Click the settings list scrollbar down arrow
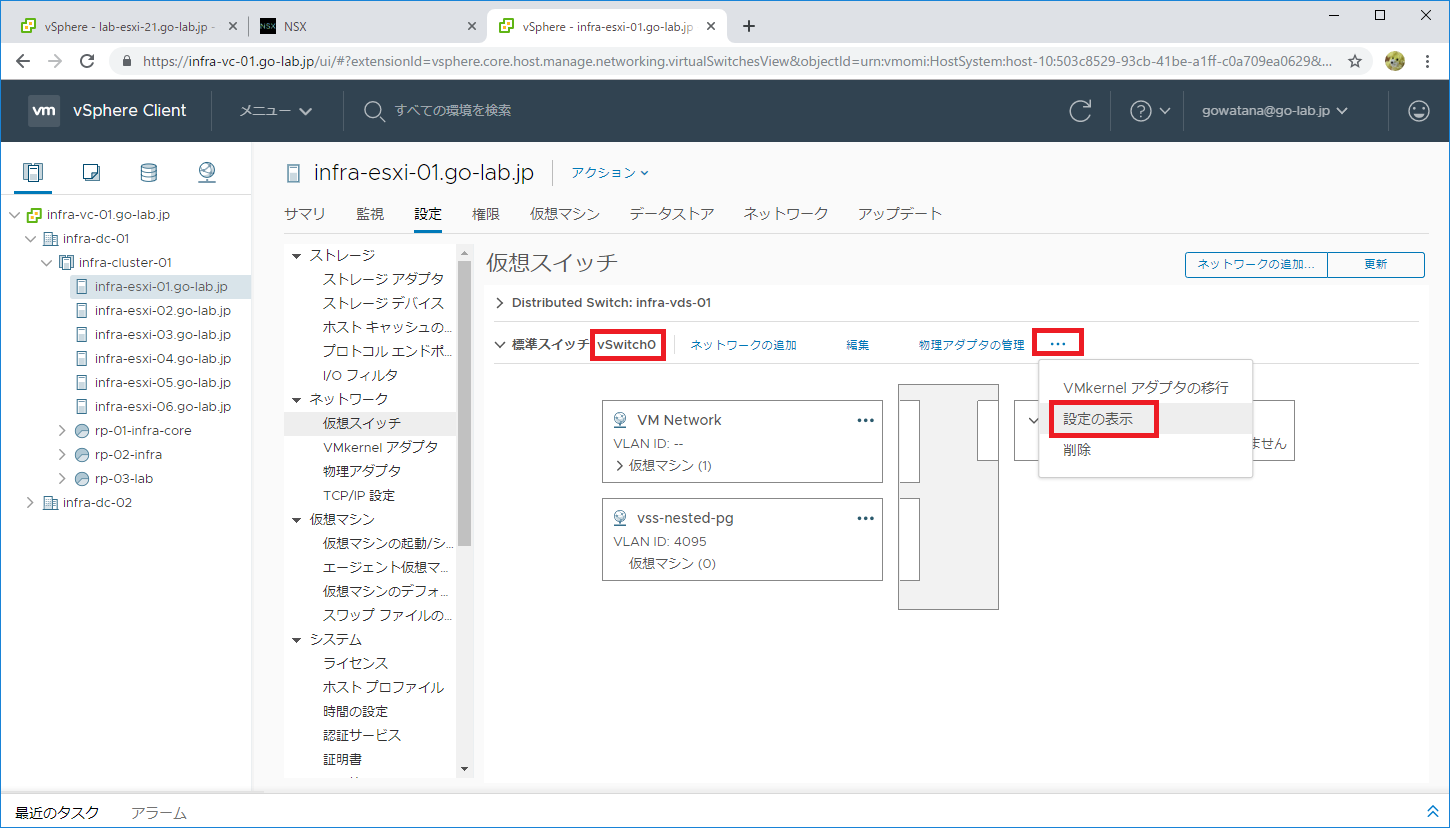 pos(464,769)
